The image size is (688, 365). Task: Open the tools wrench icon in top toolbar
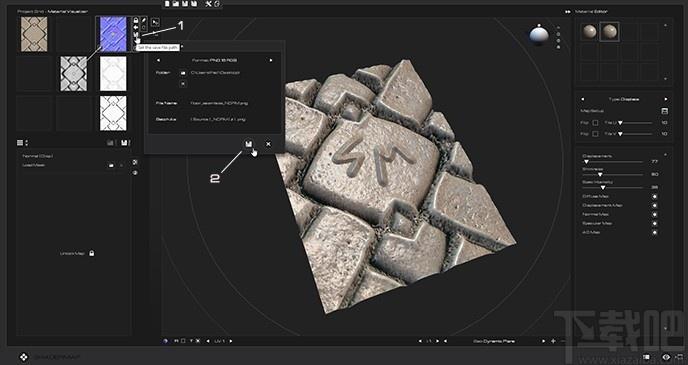tap(208, 4)
